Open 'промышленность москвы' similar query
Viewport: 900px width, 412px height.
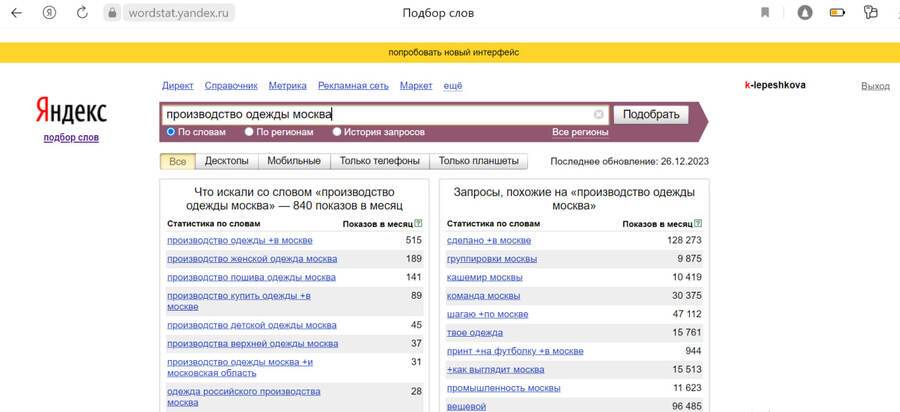(504, 388)
